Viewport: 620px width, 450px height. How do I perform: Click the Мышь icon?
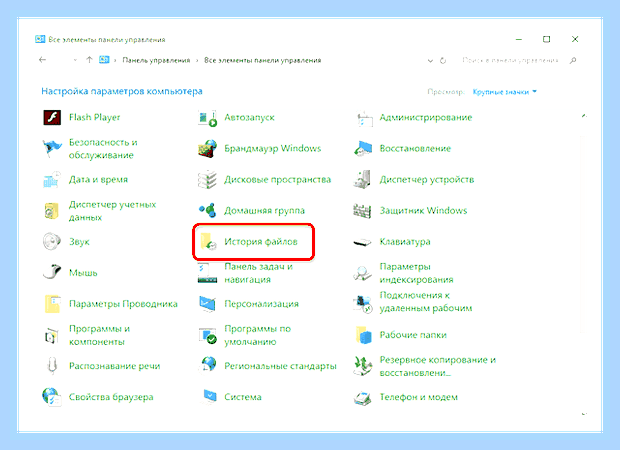(x=52, y=272)
